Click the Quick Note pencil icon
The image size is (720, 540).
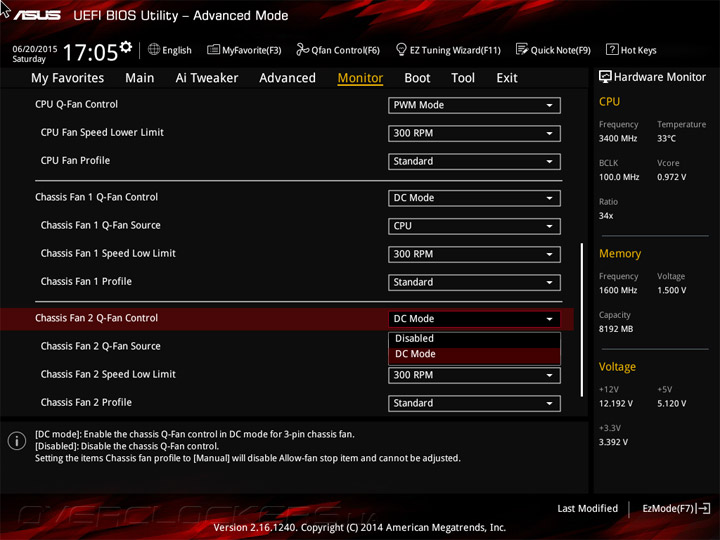click(x=522, y=49)
